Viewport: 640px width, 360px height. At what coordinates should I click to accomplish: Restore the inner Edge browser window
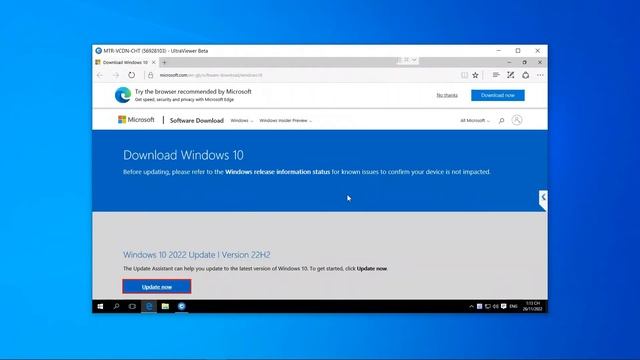tap(524, 62)
